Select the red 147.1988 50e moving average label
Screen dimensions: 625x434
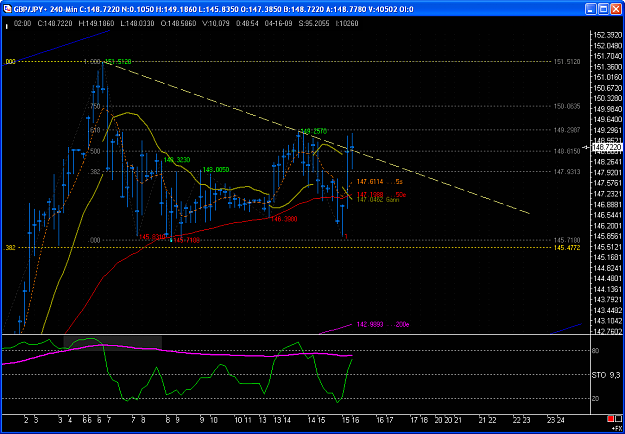click(381, 194)
